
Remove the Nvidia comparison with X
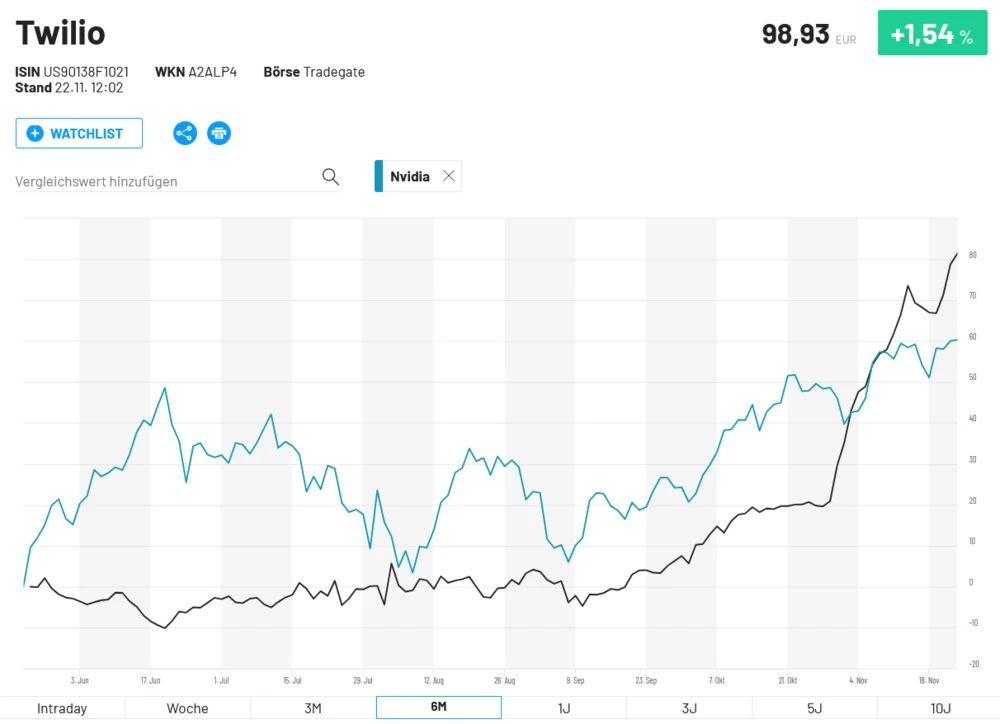(449, 176)
